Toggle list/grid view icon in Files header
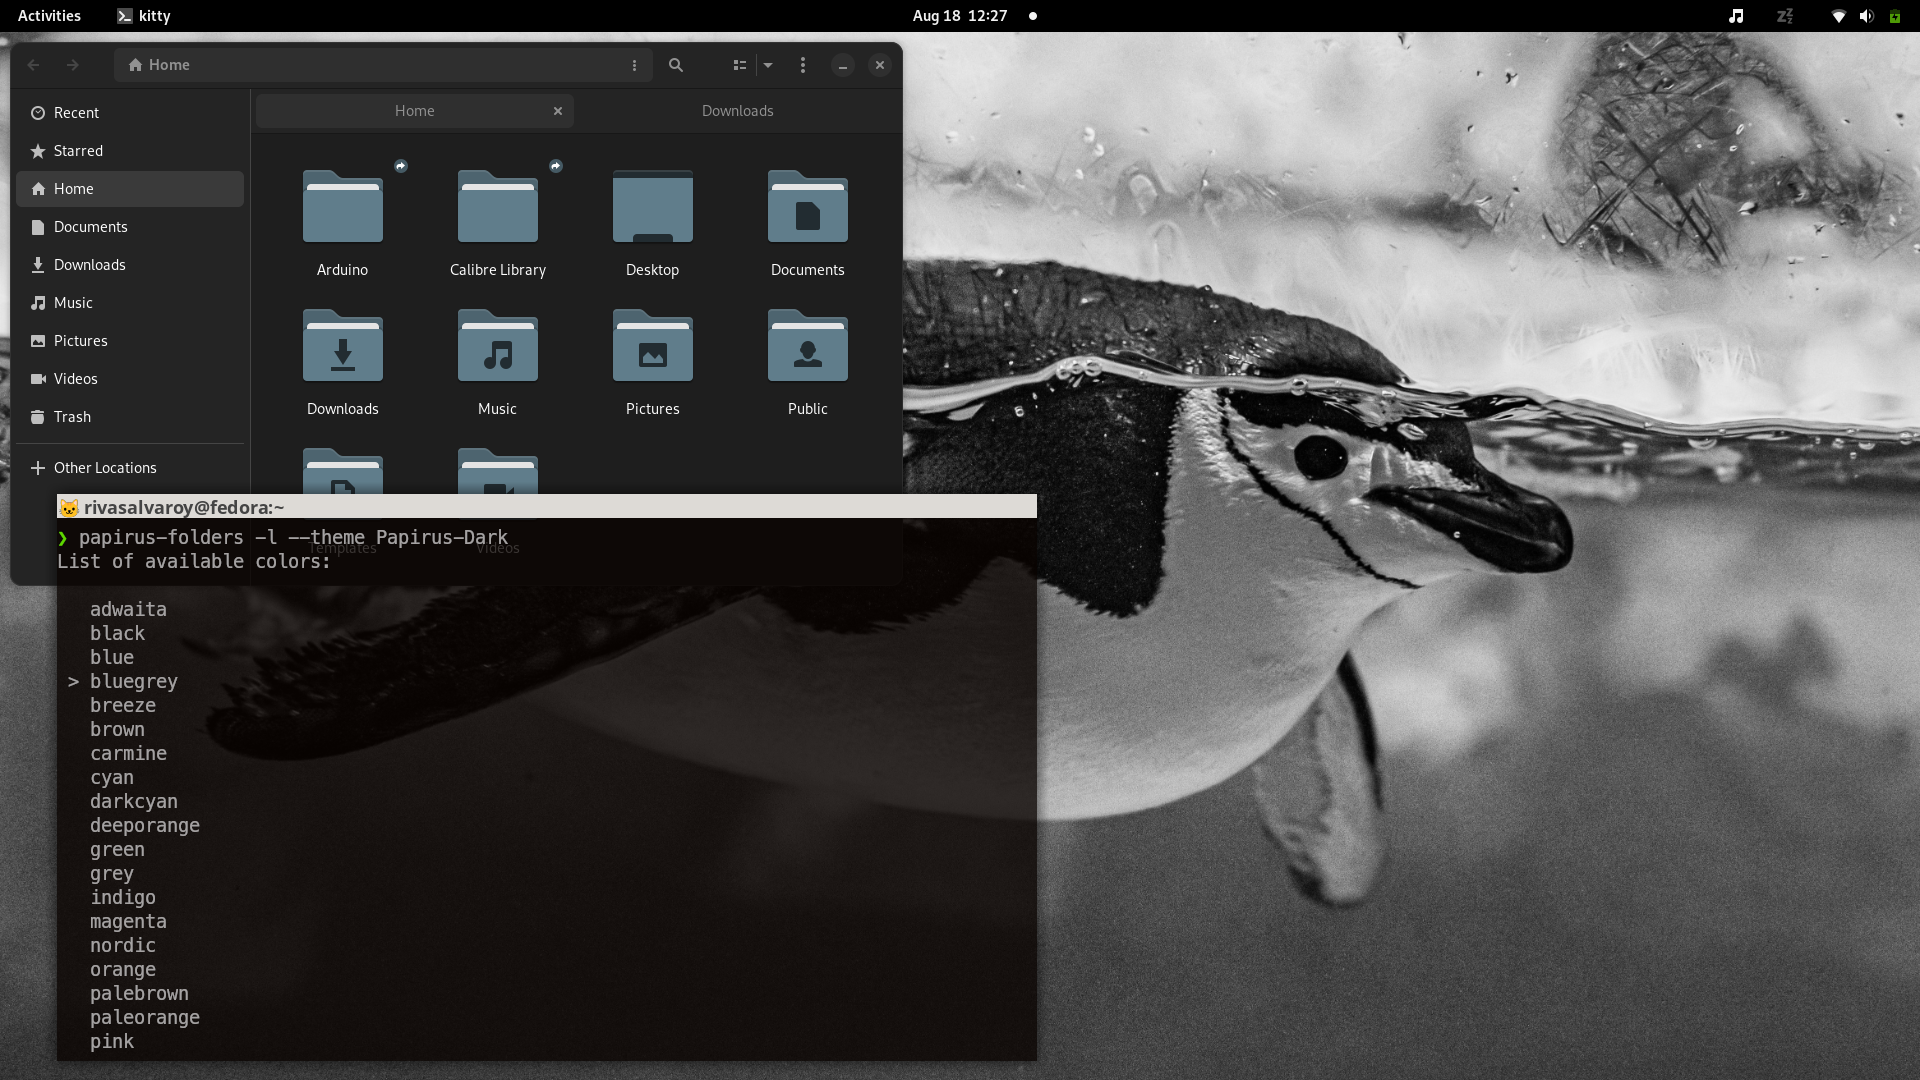Image resolution: width=1920 pixels, height=1080 pixels. [x=740, y=65]
